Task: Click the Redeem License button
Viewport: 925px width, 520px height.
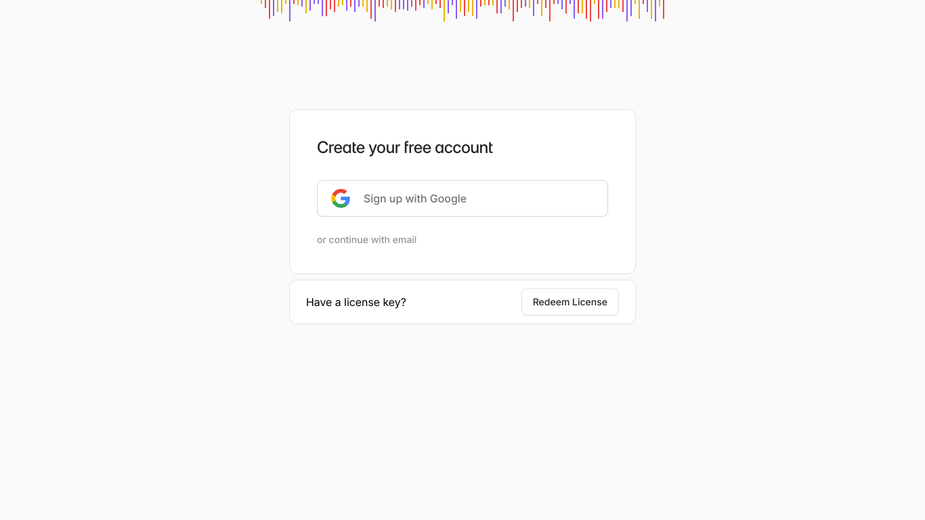Action: pos(569,302)
